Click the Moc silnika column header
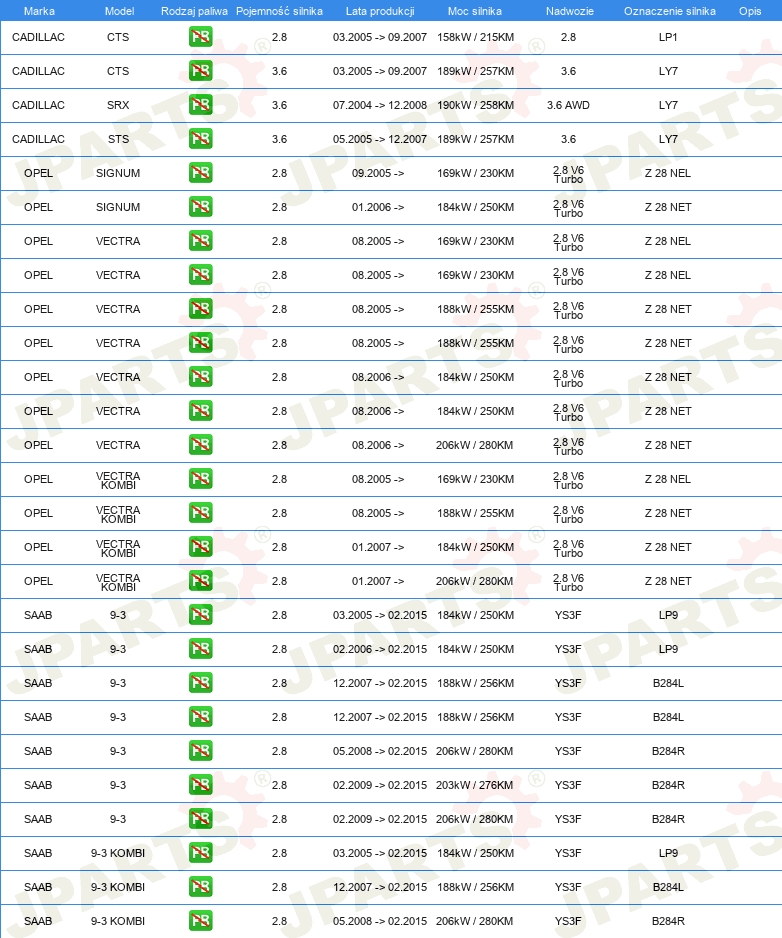 [x=474, y=11]
